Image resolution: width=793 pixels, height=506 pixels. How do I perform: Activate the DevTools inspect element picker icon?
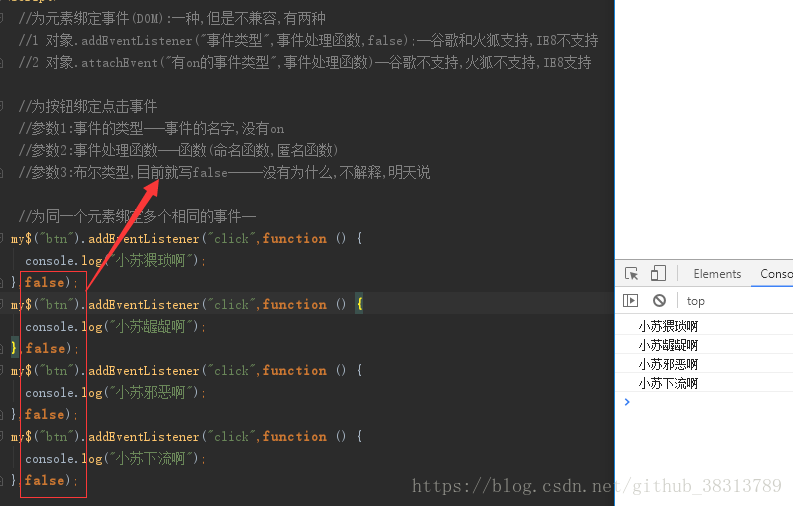631,273
